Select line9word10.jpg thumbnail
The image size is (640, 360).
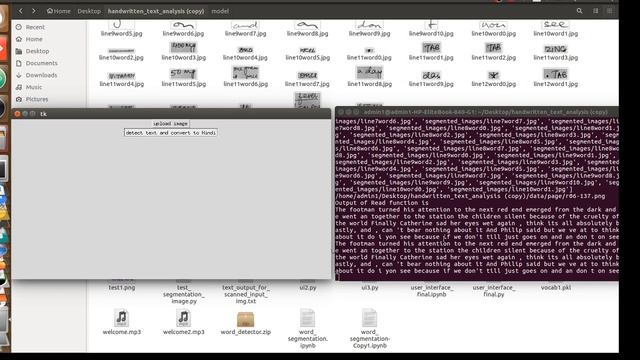pyautogui.click(x=431, y=24)
